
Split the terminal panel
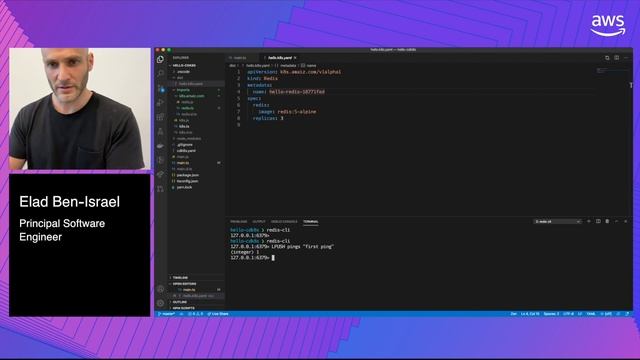pyautogui.click(x=598, y=221)
